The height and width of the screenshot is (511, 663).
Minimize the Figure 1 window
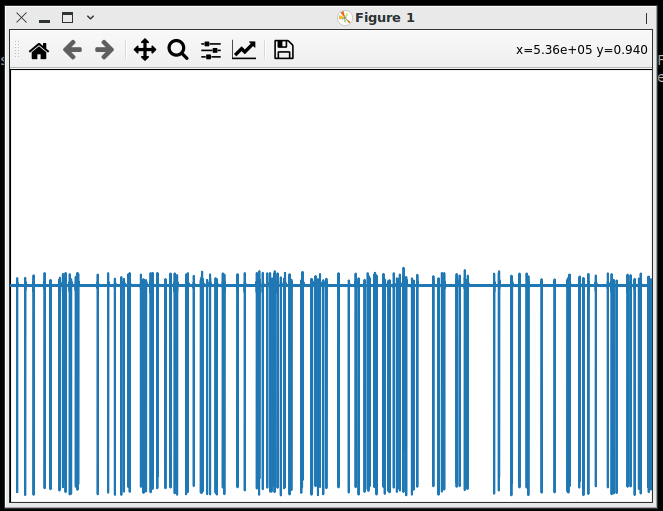(44, 19)
